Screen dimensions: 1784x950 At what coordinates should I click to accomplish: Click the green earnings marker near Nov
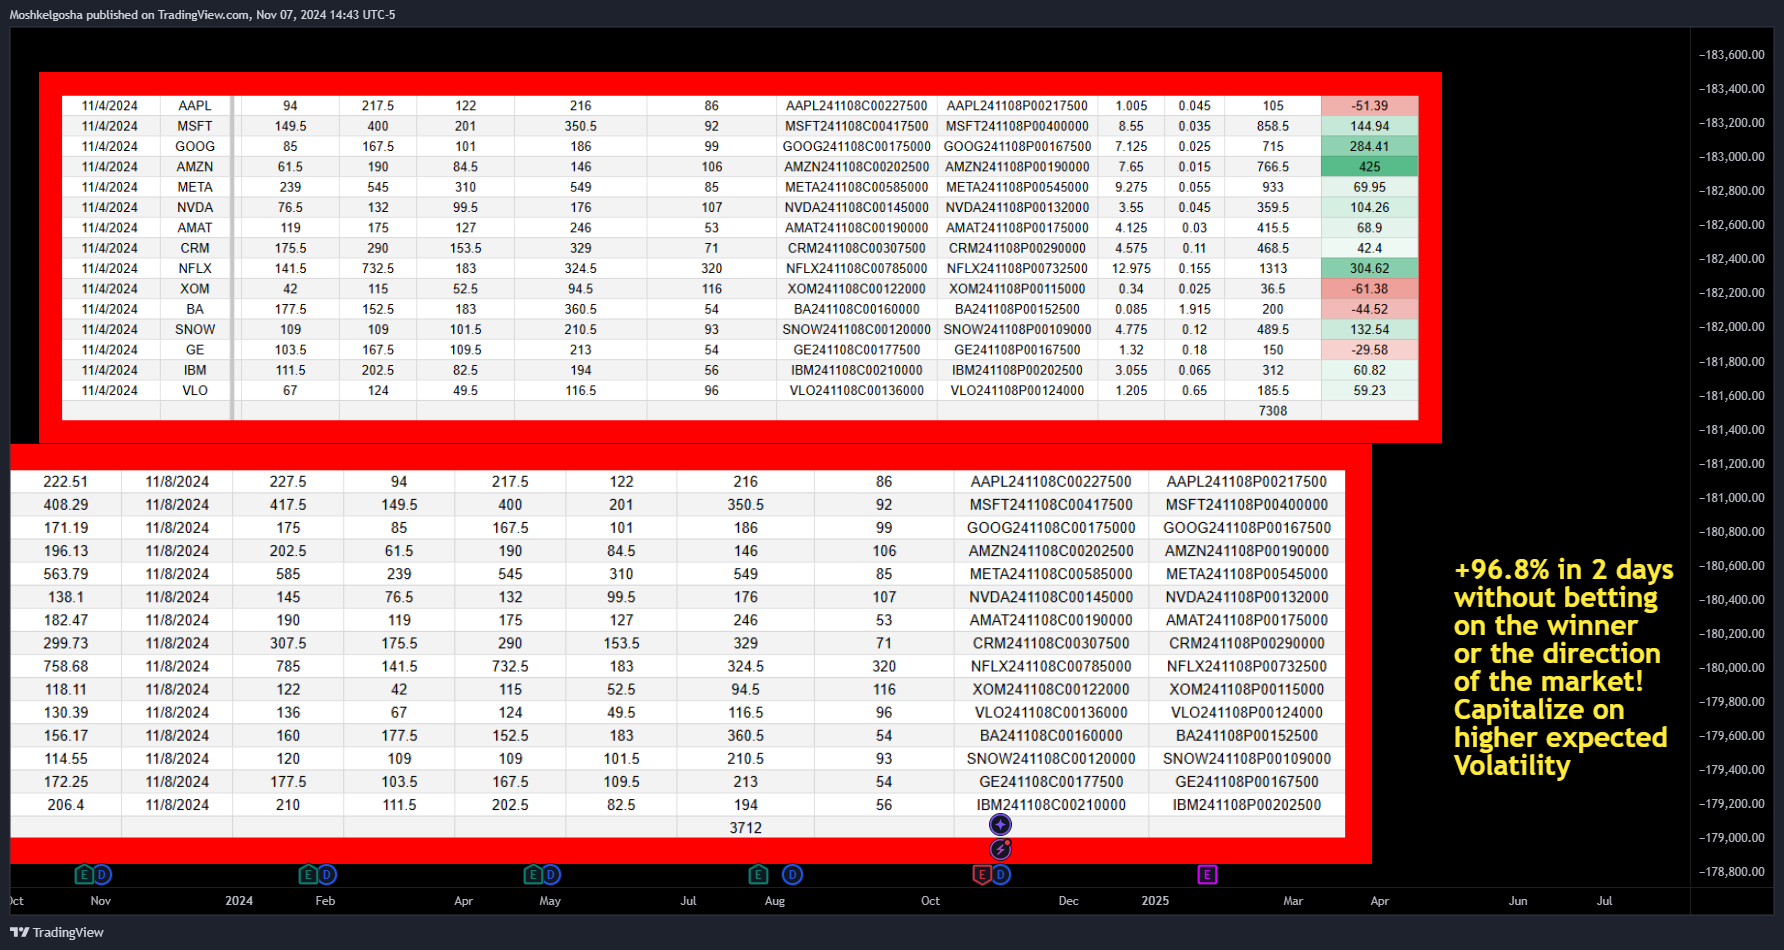84,875
